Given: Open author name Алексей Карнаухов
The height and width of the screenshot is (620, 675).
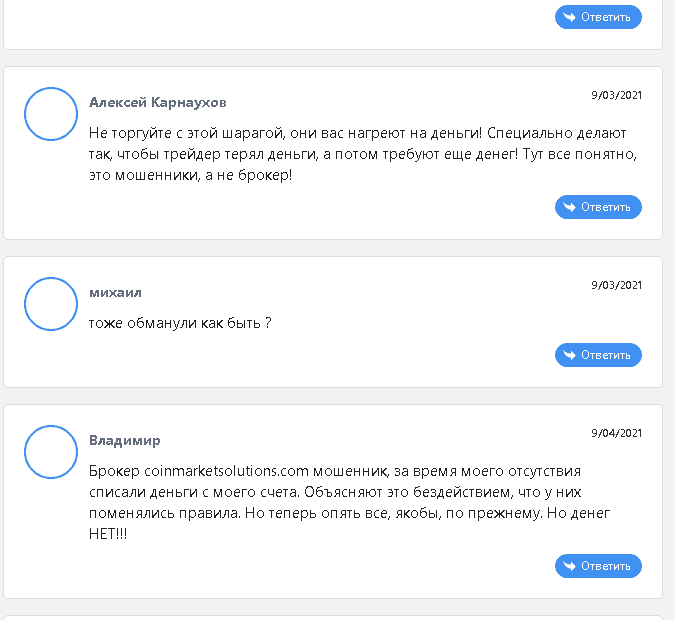Looking at the screenshot, I should (157, 102).
